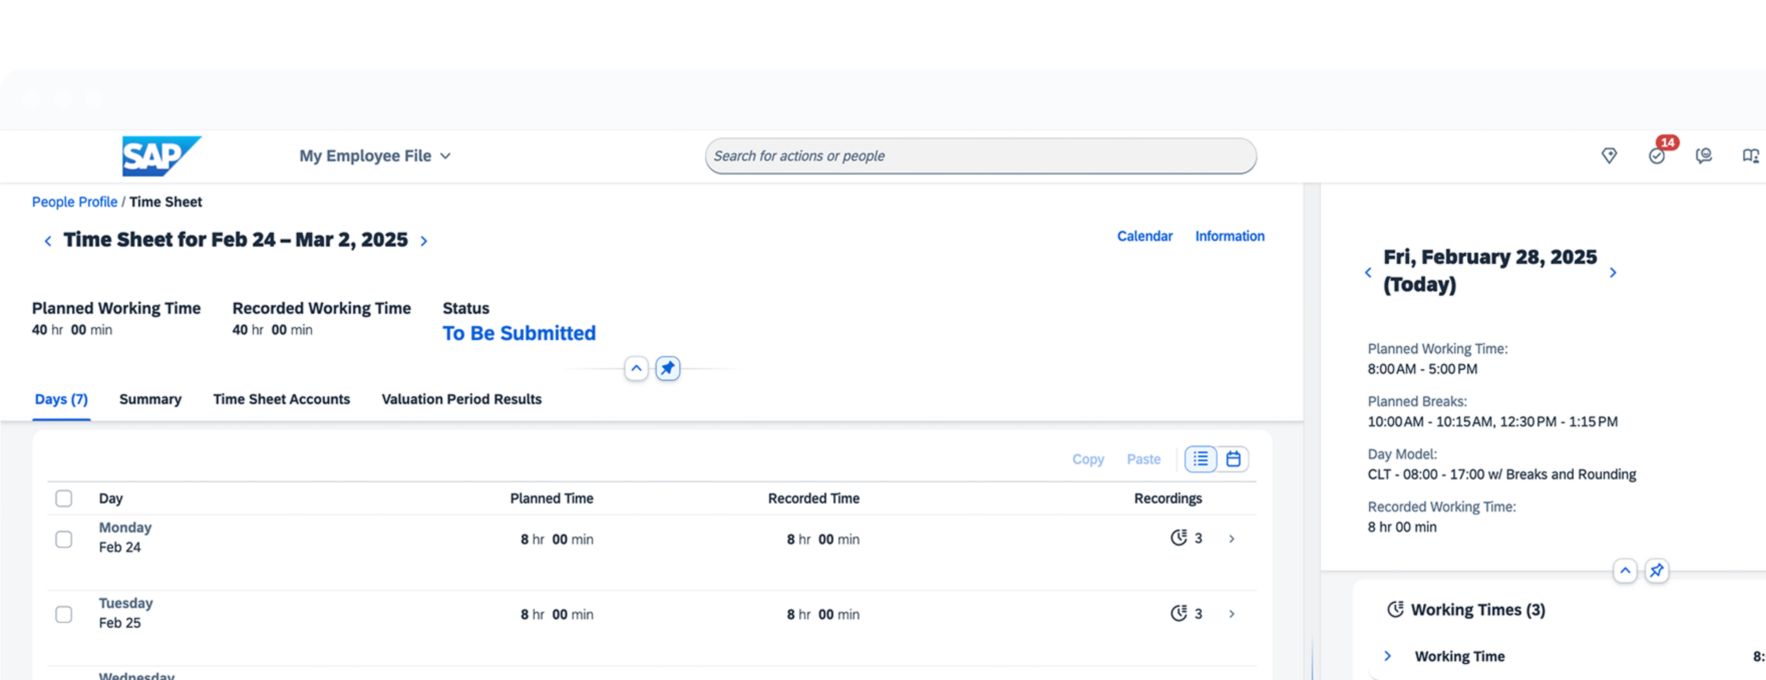Click the pin header icon above the tabs
The image size is (1766, 680).
(x=668, y=368)
